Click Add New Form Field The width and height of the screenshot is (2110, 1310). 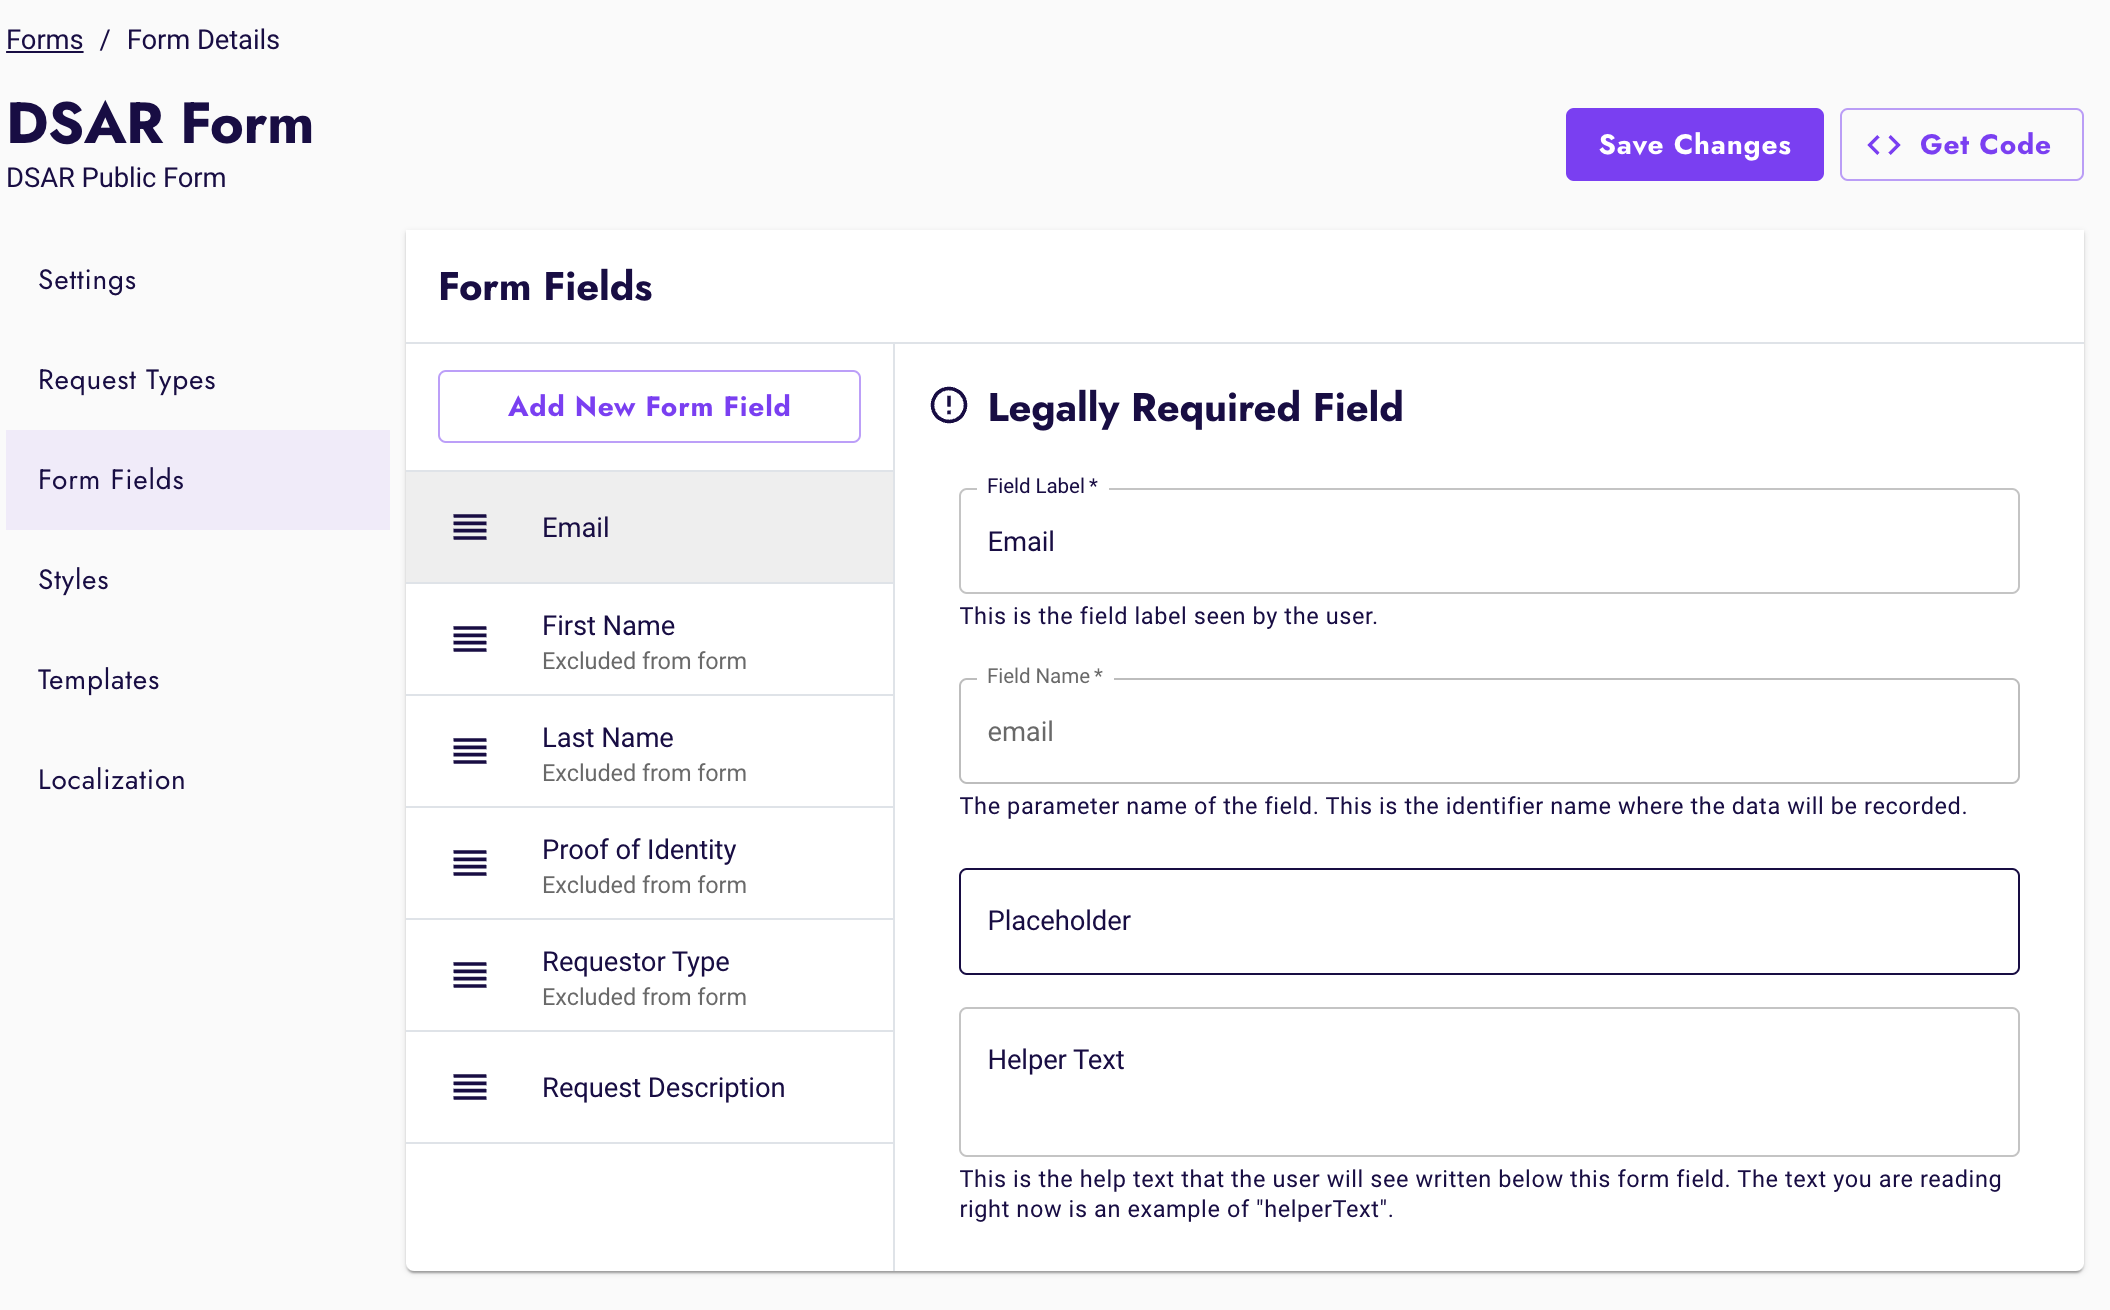pyautogui.click(x=648, y=406)
